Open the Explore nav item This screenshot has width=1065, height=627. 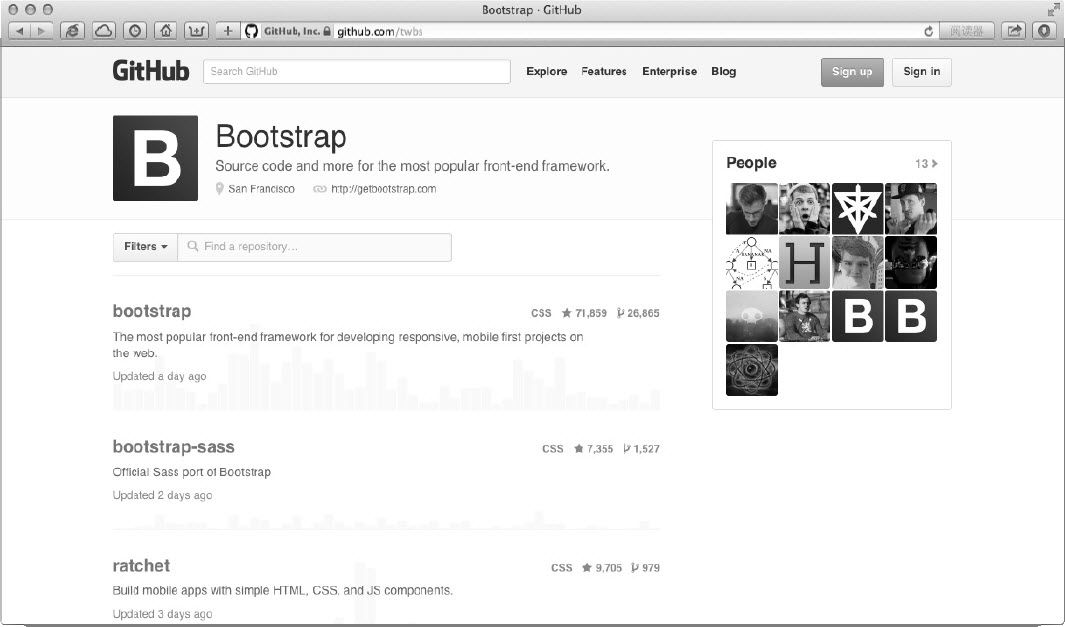click(547, 71)
